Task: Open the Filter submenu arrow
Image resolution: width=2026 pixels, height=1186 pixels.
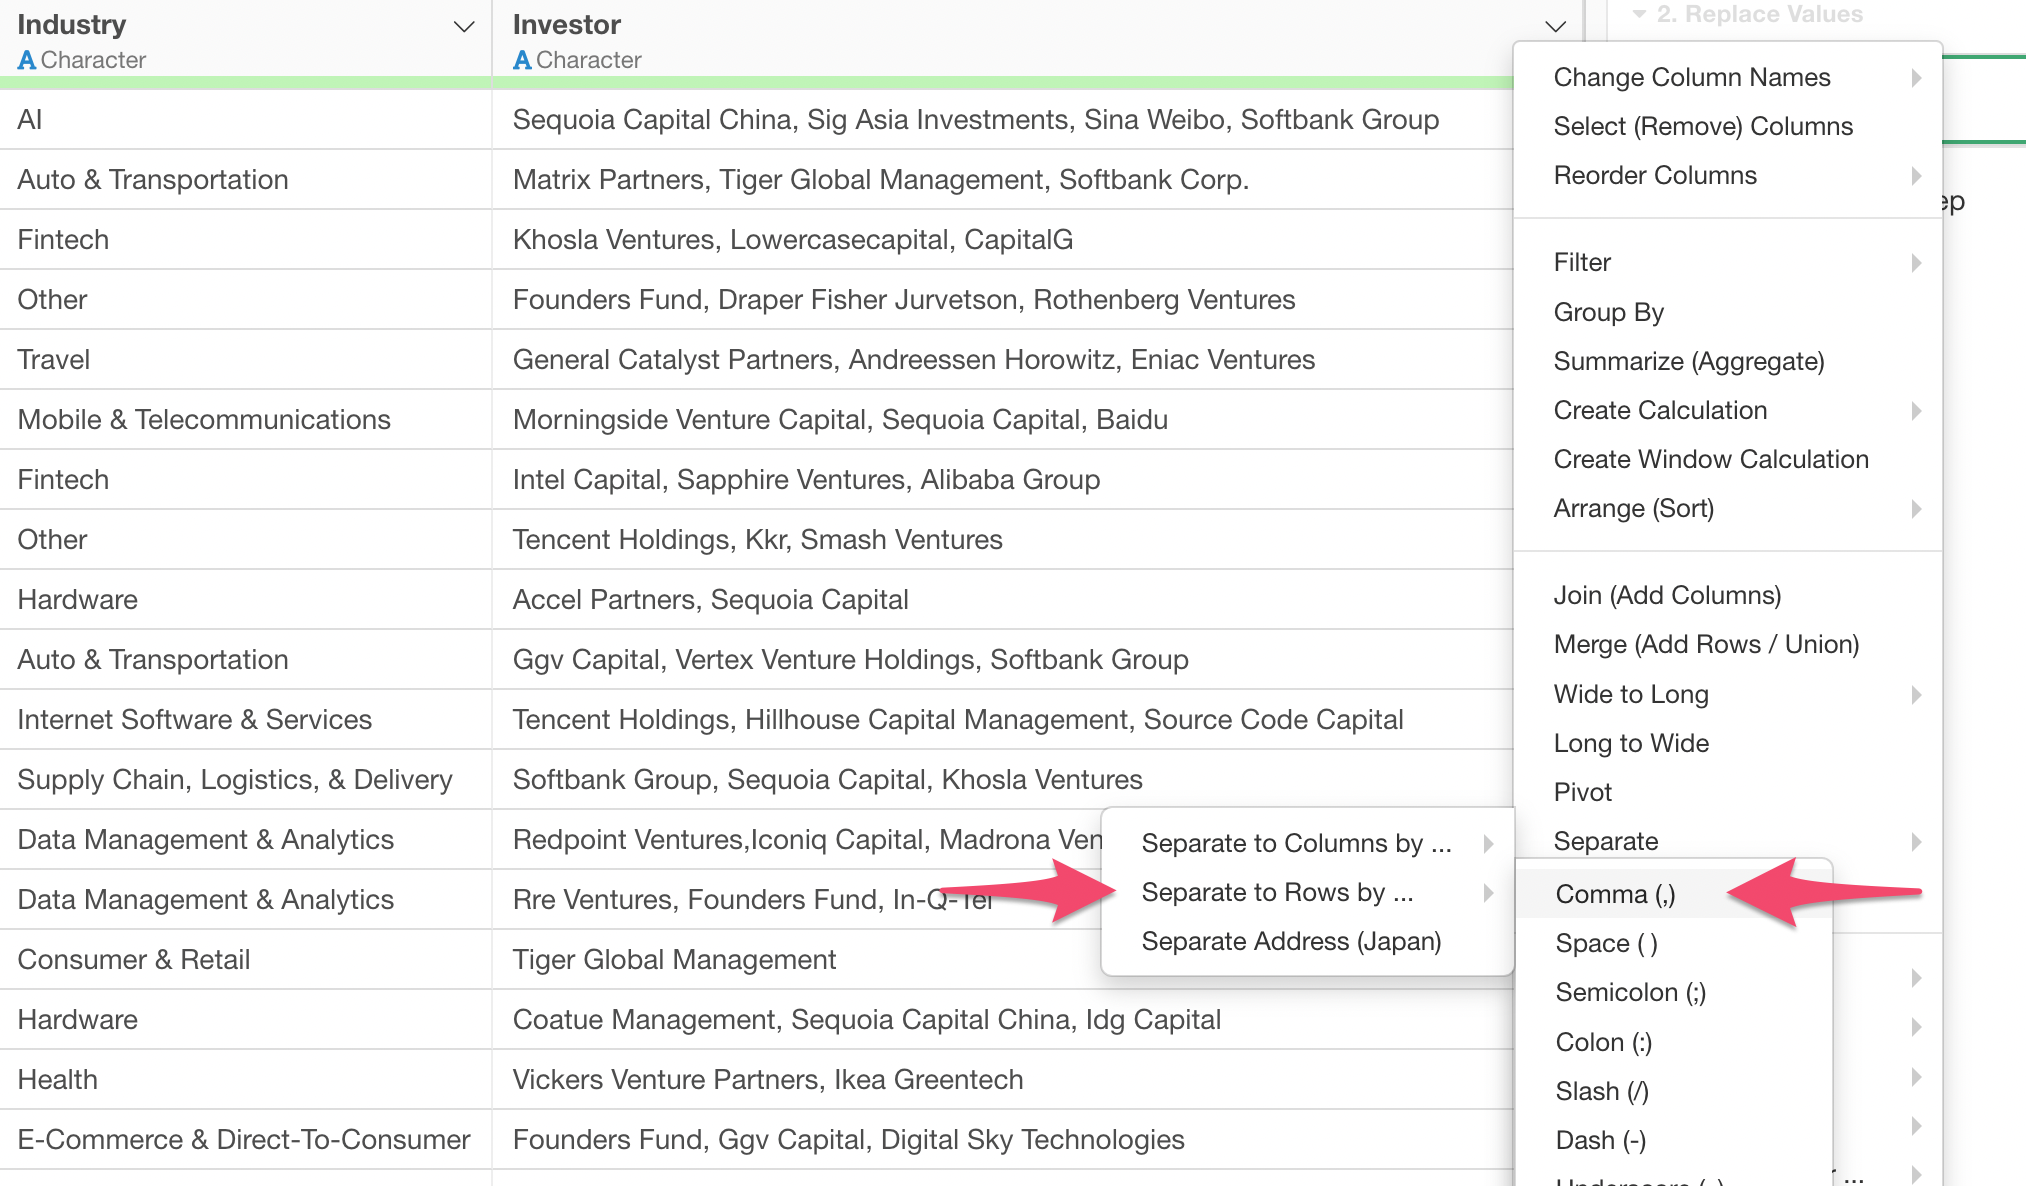Action: [1916, 263]
